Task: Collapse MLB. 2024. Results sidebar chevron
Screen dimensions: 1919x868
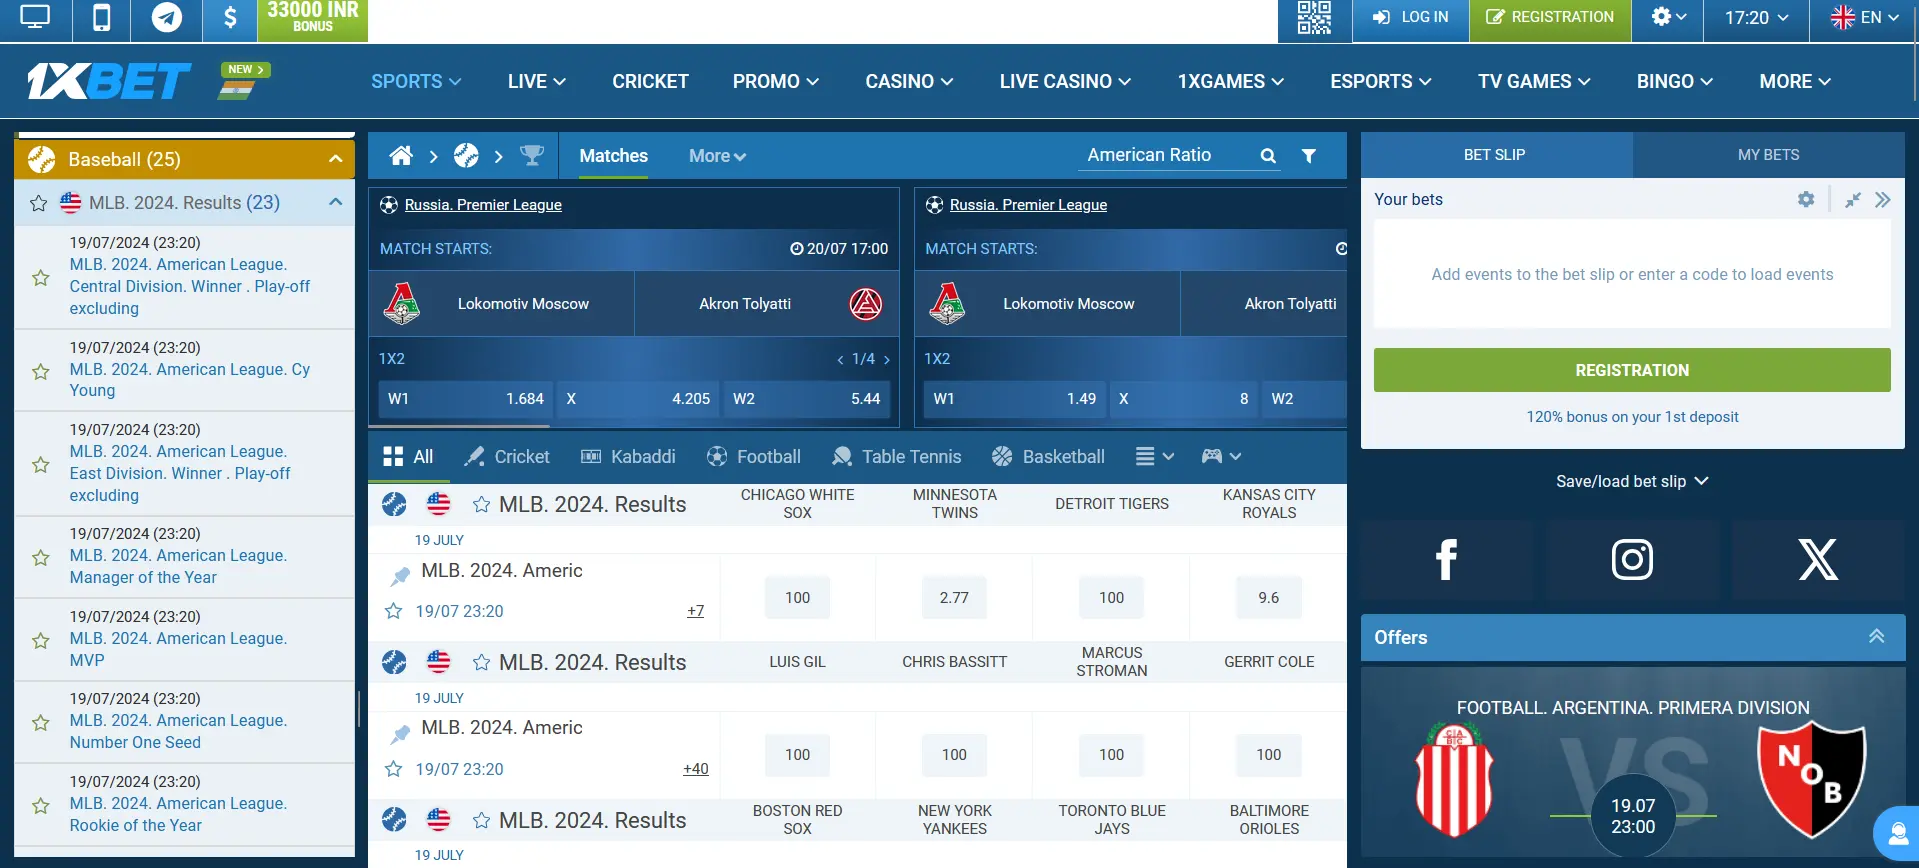Action: click(336, 202)
